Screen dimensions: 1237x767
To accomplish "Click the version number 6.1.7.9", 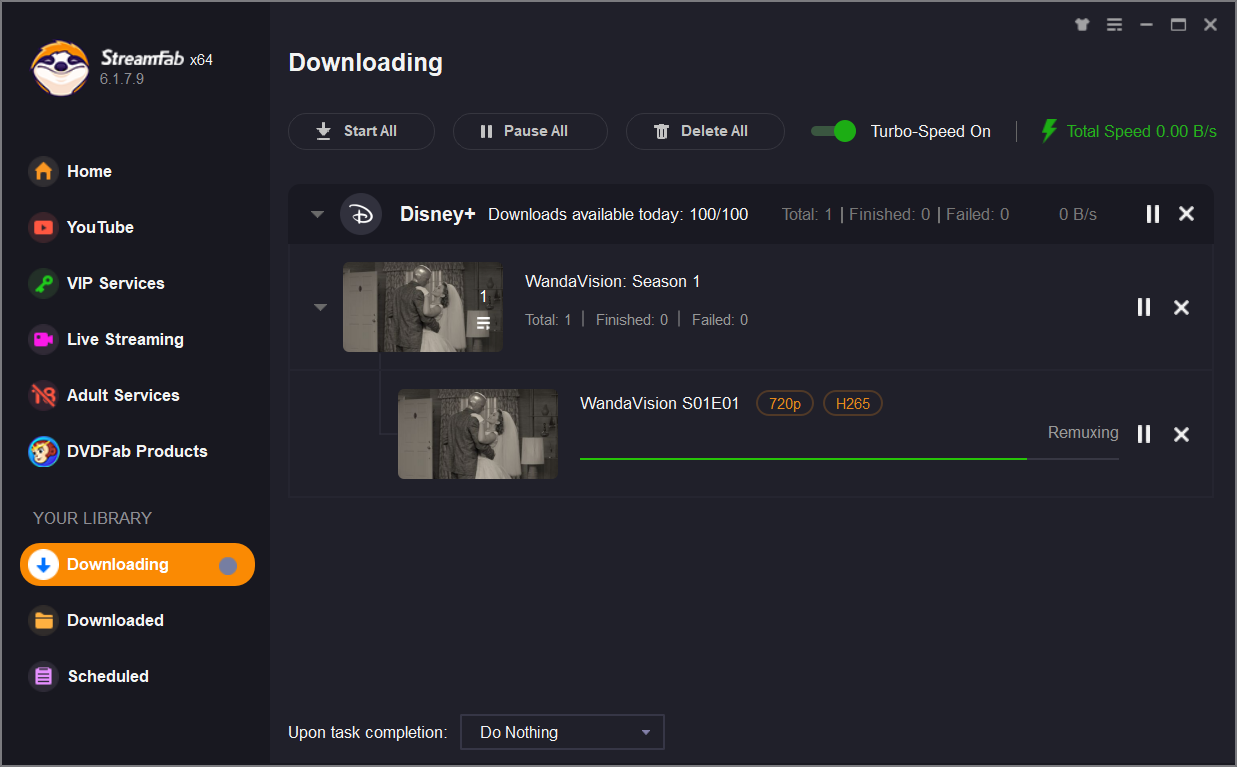I will click(122, 78).
